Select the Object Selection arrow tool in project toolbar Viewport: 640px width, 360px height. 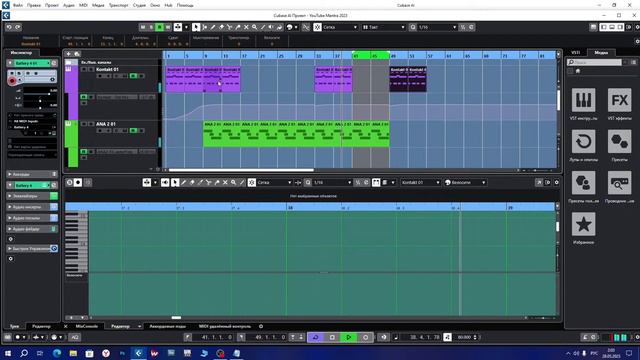[196, 27]
